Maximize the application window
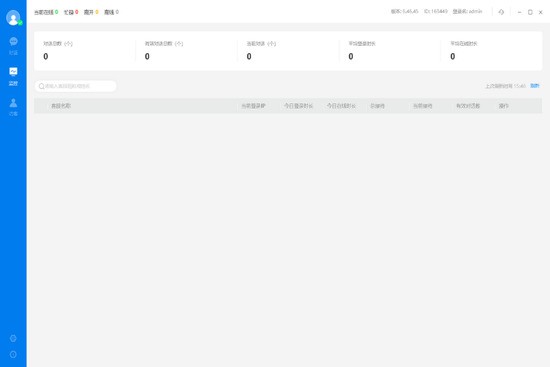The height and width of the screenshot is (367, 550). 530,12
